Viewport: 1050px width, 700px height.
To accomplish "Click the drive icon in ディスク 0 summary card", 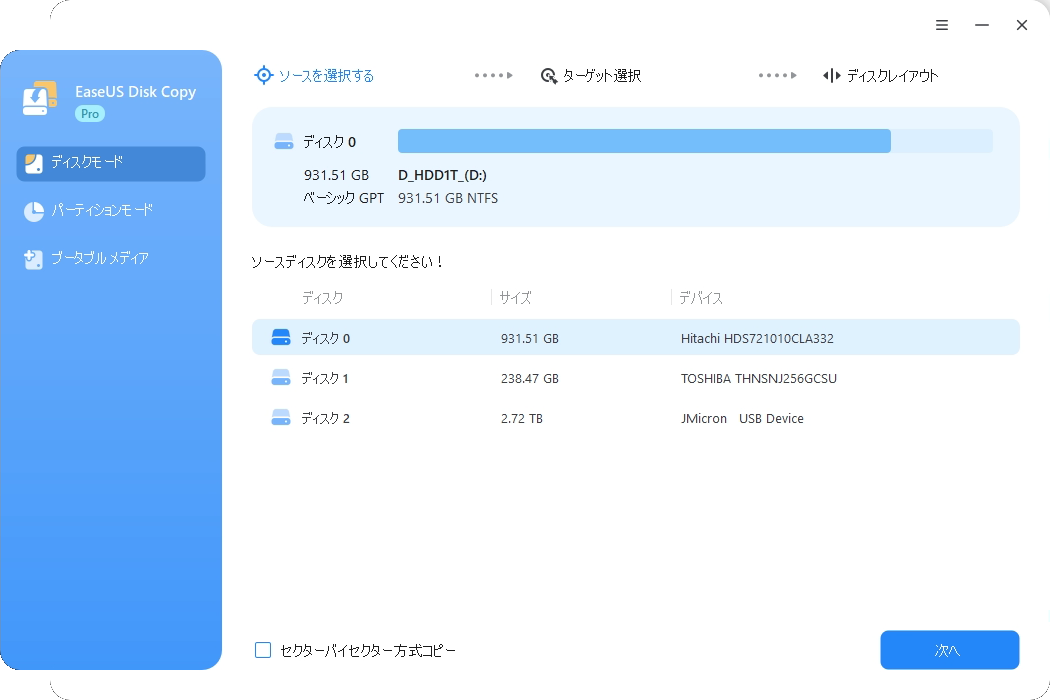I will pos(284,141).
